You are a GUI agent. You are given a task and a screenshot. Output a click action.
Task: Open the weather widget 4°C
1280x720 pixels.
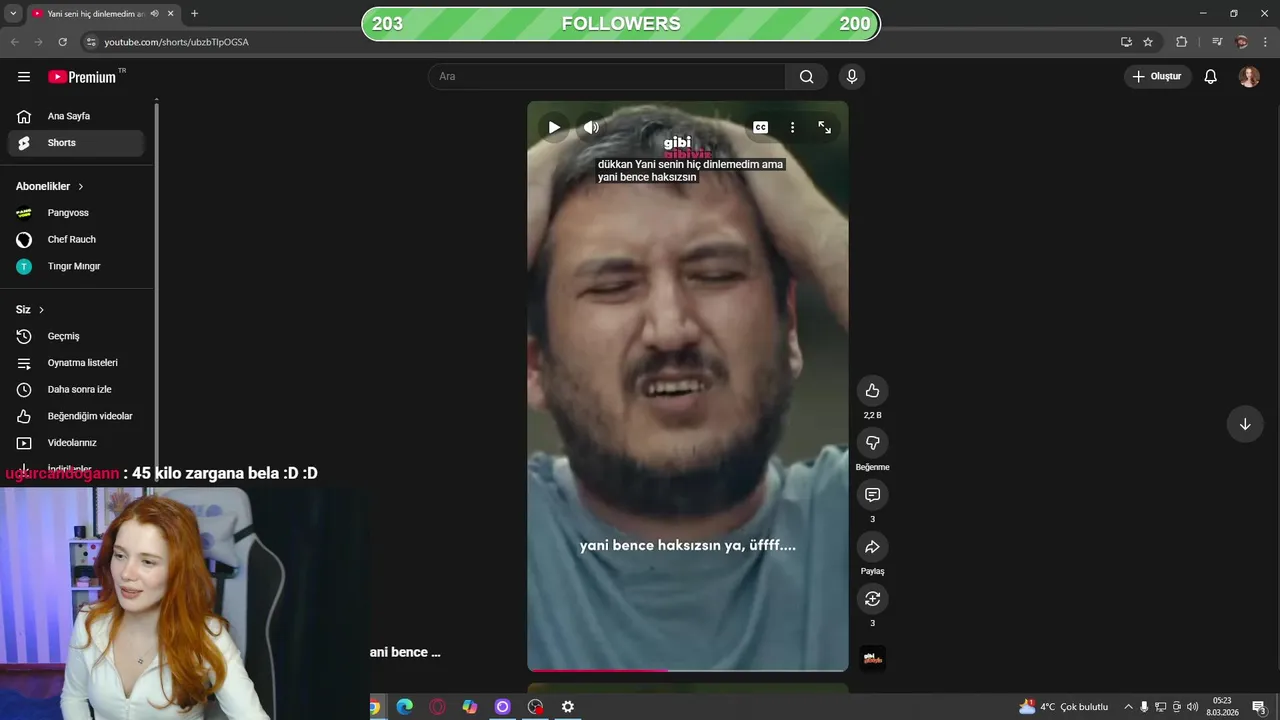point(1063,707)
